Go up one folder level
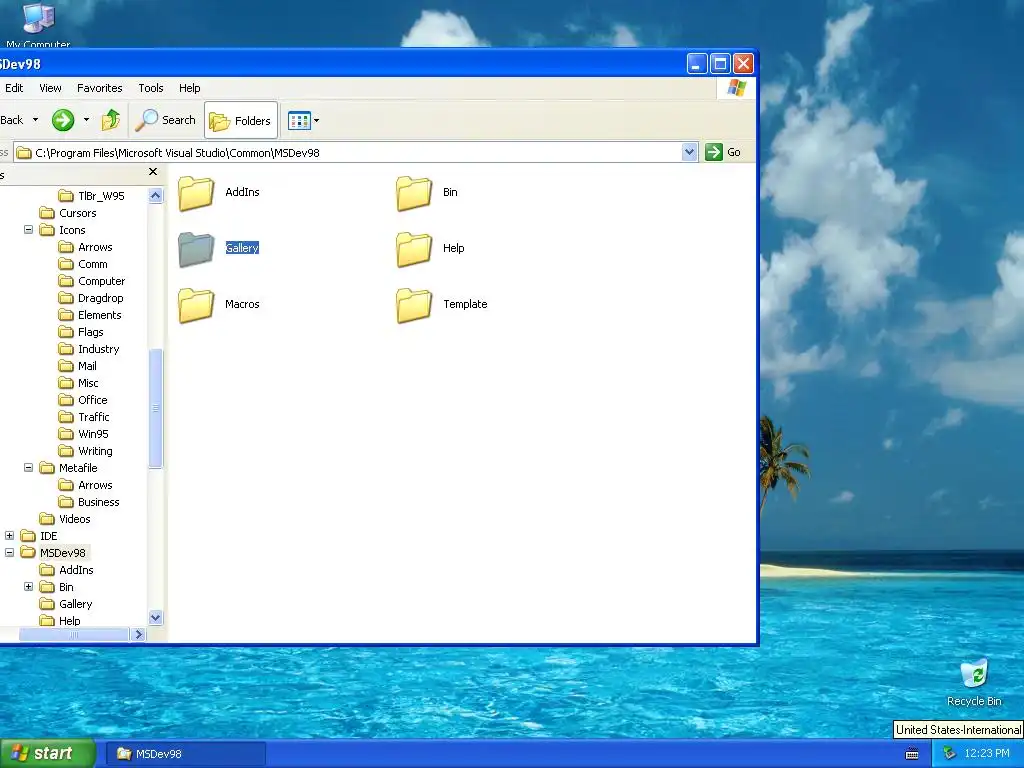 click(111, 120)
